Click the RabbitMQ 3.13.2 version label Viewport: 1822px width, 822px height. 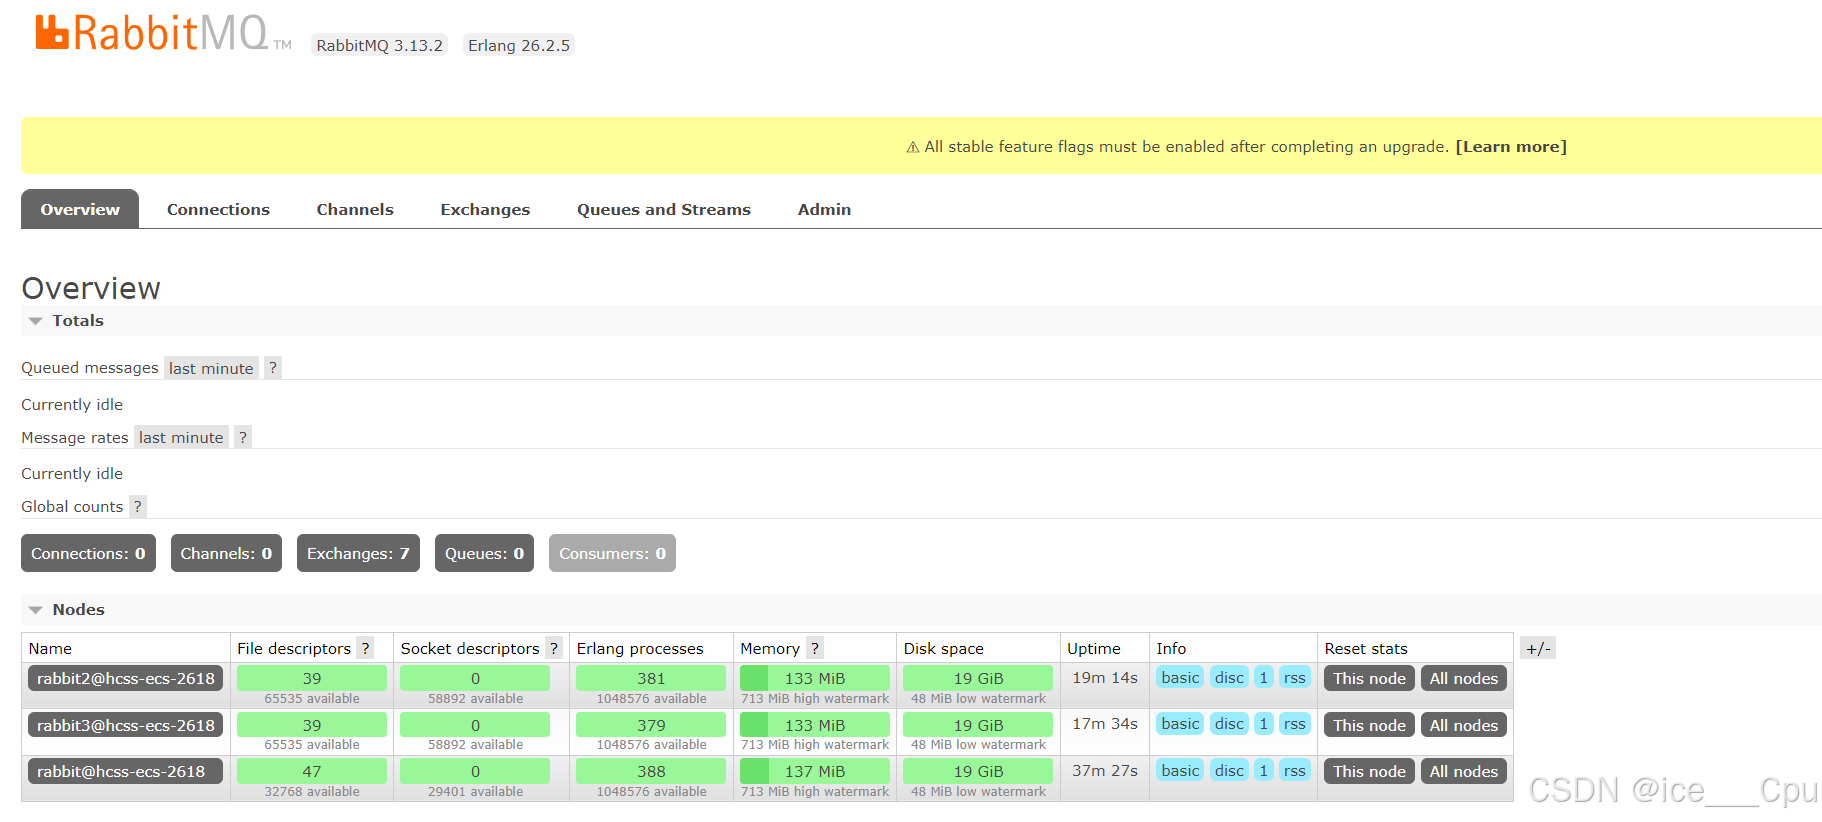[x=379, y=45]
